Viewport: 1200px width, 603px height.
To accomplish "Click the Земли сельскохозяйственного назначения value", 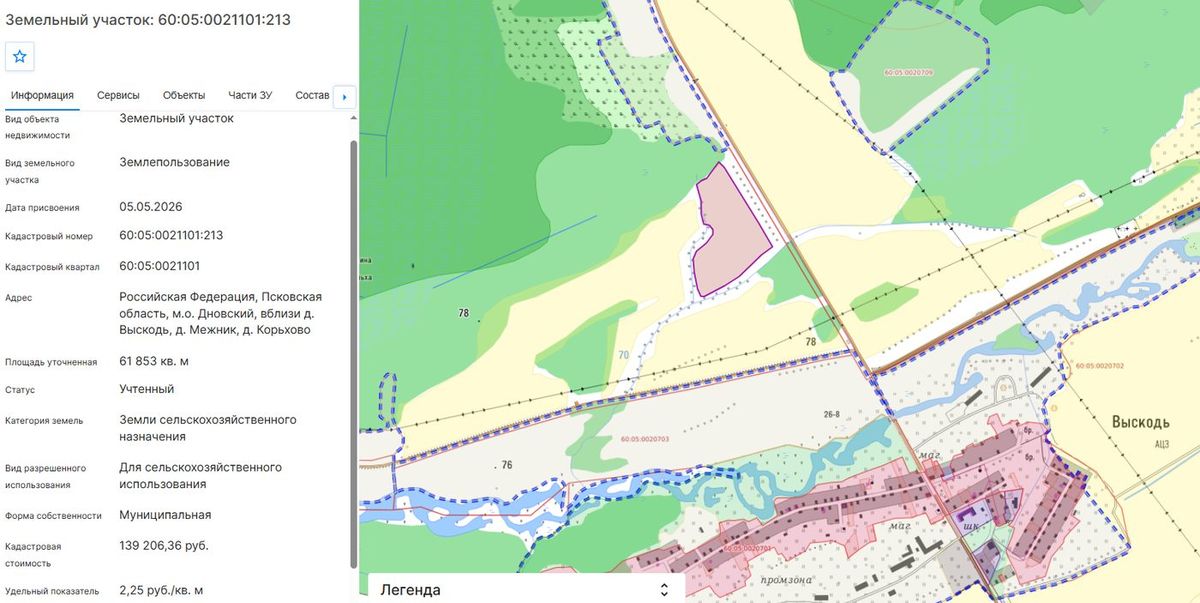I will coord(208,428).
